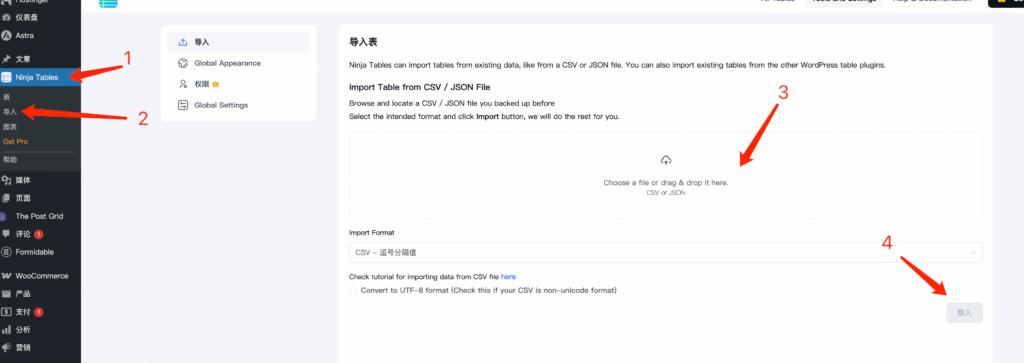This screenshot has width=1024, height=363.
Task: Click the Global Settings icon
Action: point(183,105)
